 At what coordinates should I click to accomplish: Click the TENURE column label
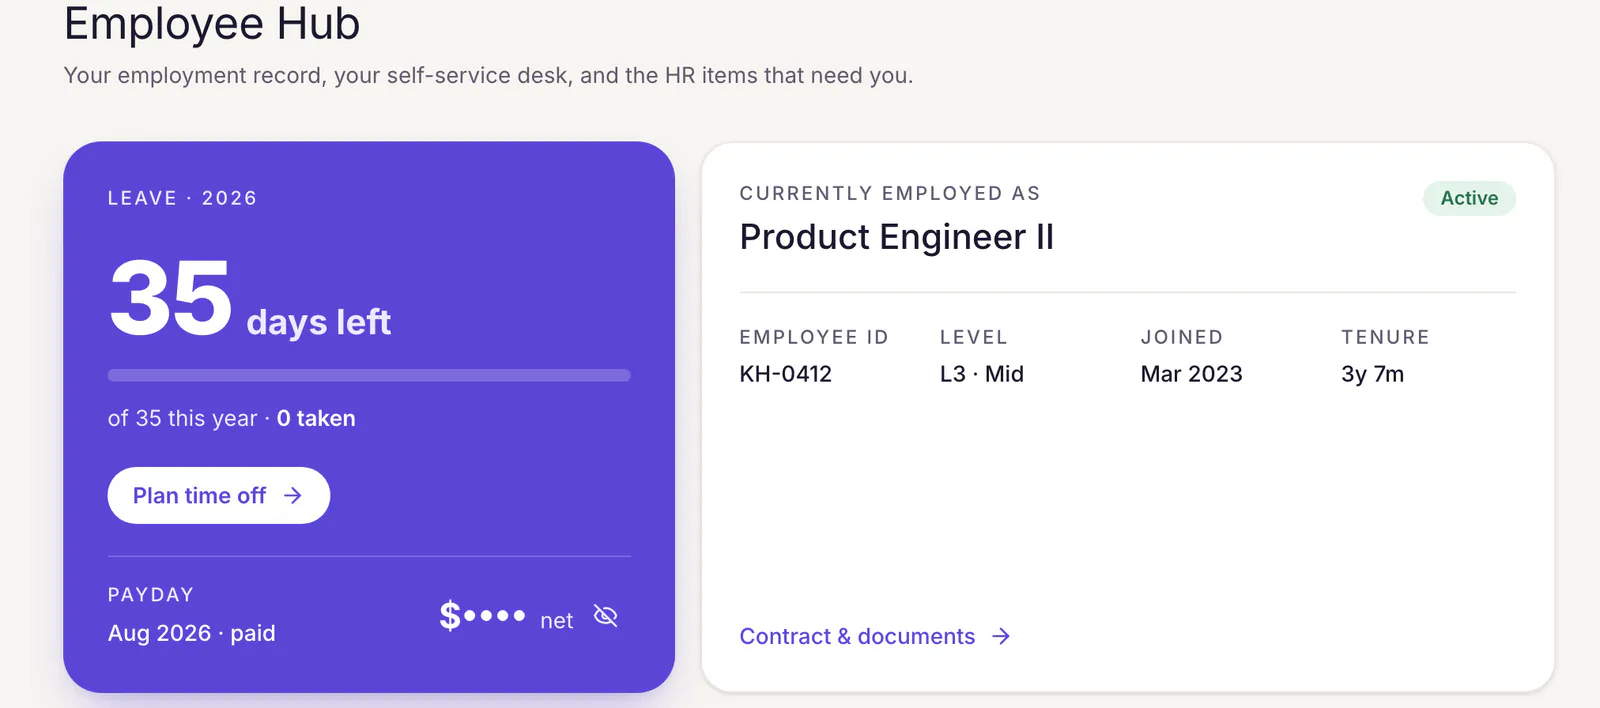[x=1385, y=337]
